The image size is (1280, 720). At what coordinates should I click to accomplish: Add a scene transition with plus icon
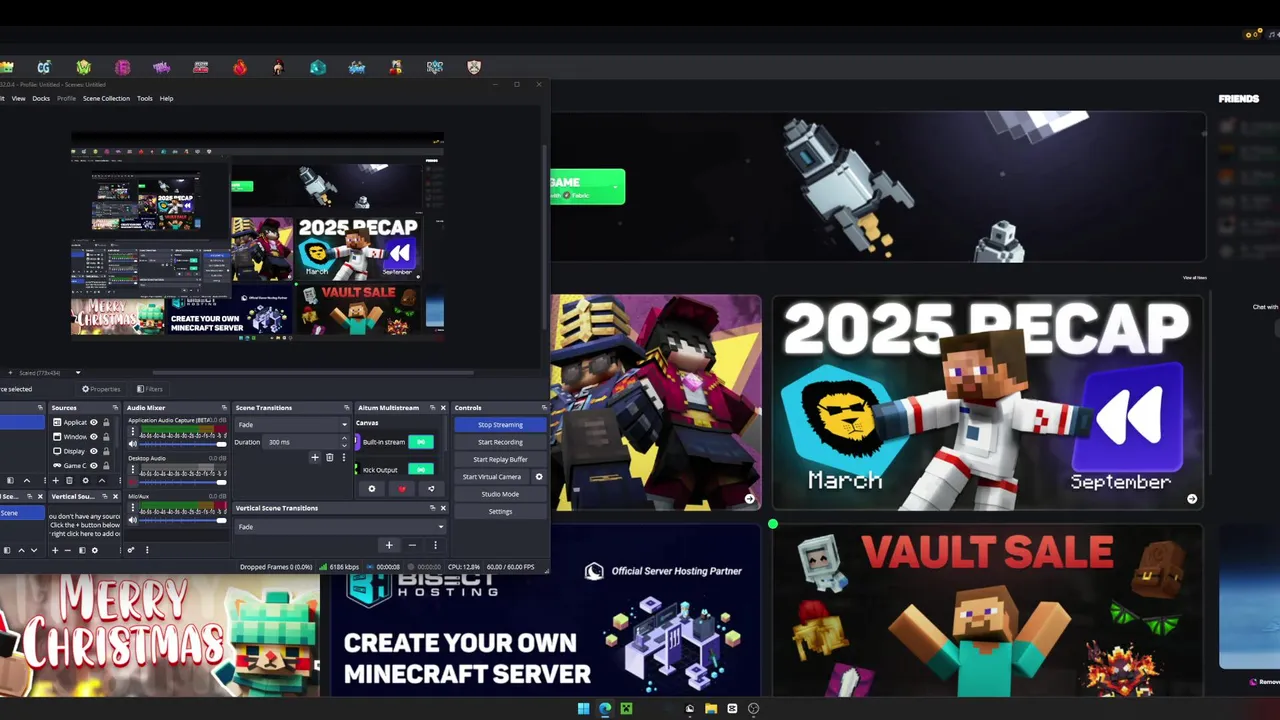coord(315,457)
